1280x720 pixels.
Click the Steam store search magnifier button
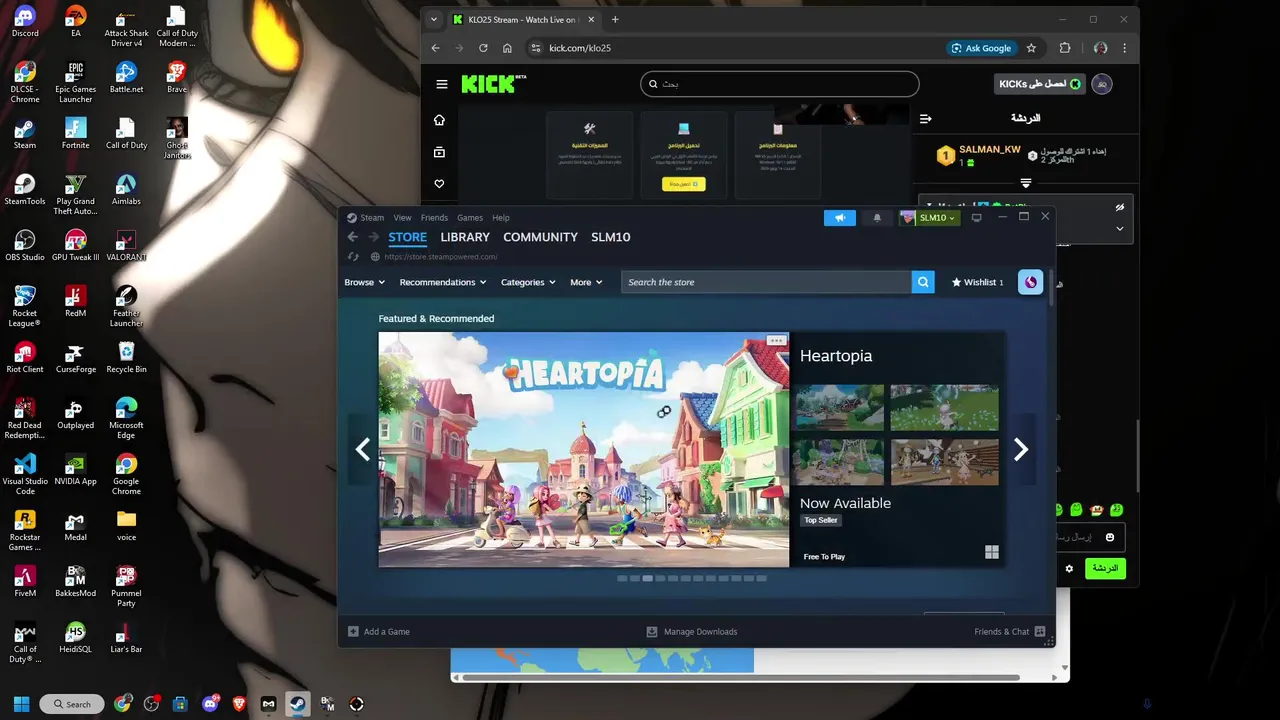(x=923, y=282)
